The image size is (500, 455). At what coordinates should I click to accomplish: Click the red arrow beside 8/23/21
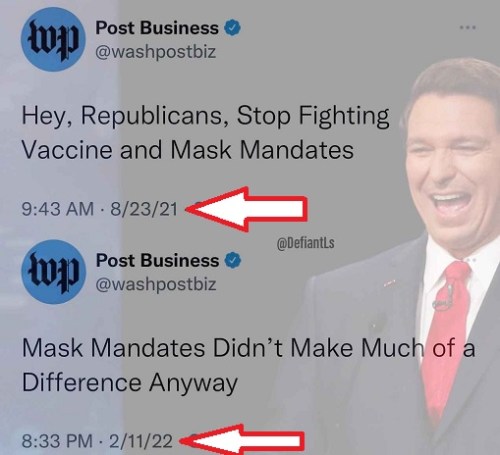click(246, 209)
